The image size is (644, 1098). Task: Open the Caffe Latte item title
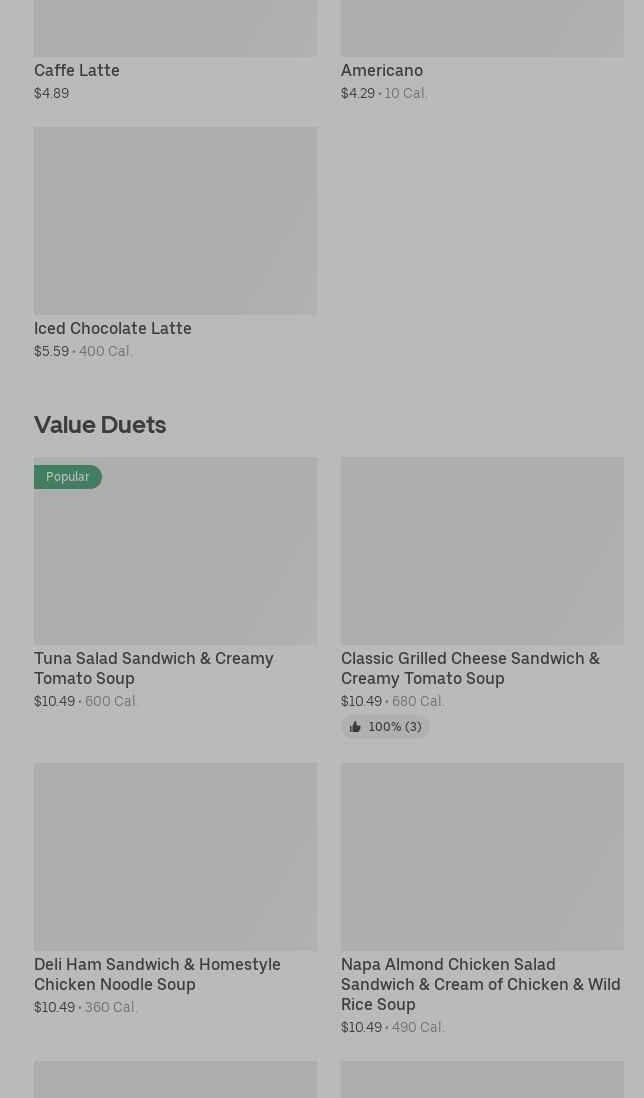(77, 70)
